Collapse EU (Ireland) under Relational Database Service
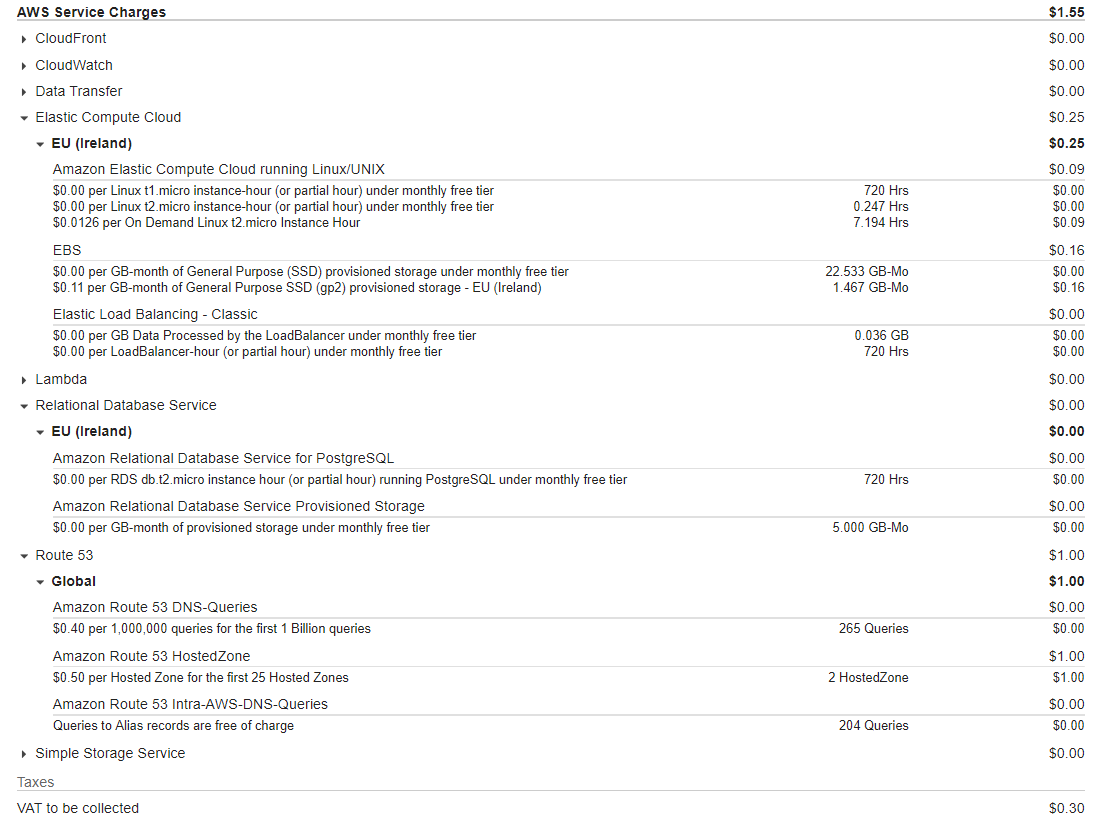The height and width of the screenshot is (829, 1101). pos(40,432)
